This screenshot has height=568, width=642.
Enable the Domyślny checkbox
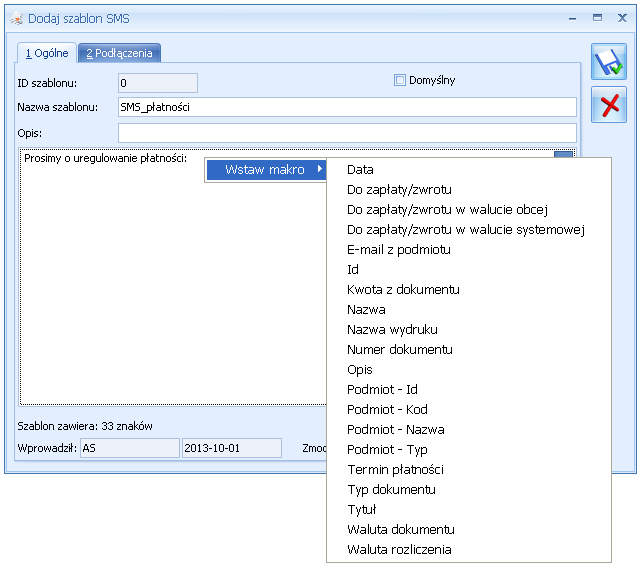[x=399, y=80]
